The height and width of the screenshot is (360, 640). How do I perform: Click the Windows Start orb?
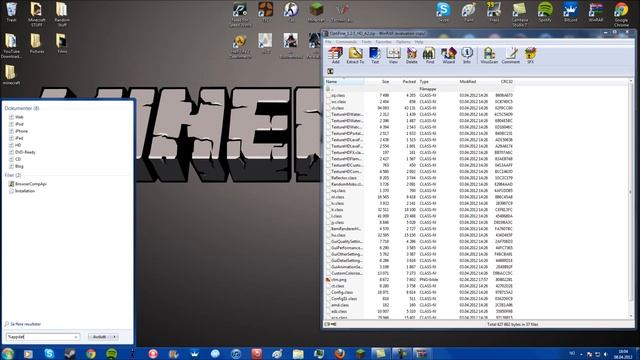point(7,353)
